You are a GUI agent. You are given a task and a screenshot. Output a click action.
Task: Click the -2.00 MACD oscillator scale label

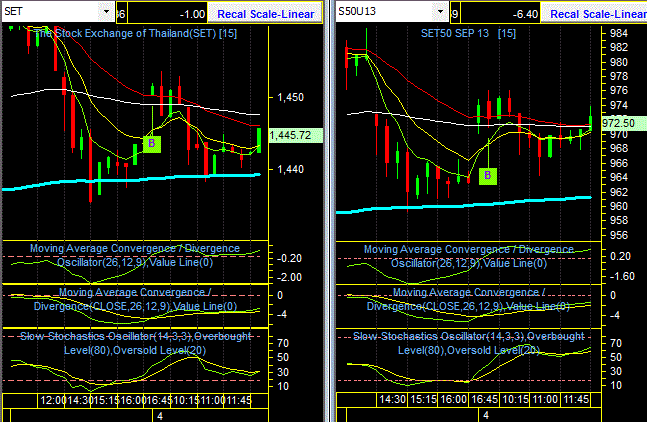(x=289, y=277)
